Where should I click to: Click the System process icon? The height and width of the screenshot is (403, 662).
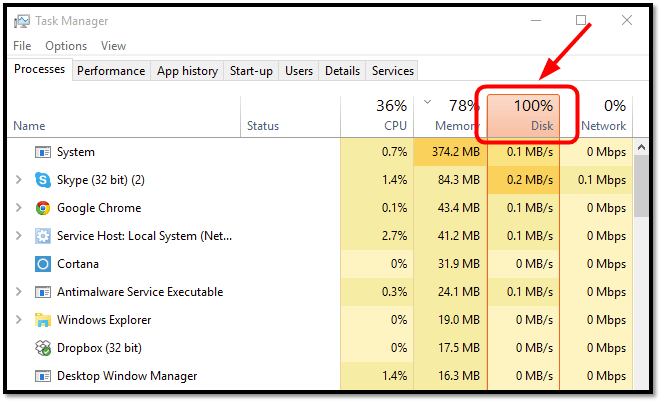point(43,152)
